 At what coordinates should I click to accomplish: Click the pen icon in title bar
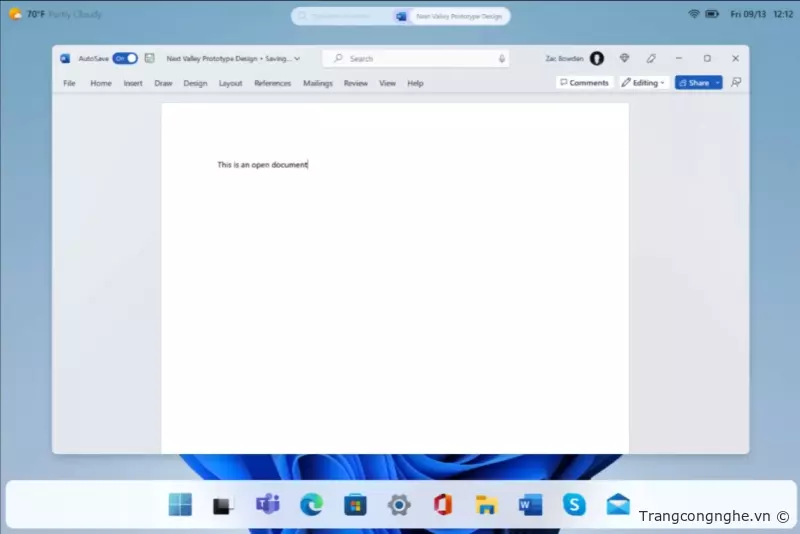click(x=652, y=59)
